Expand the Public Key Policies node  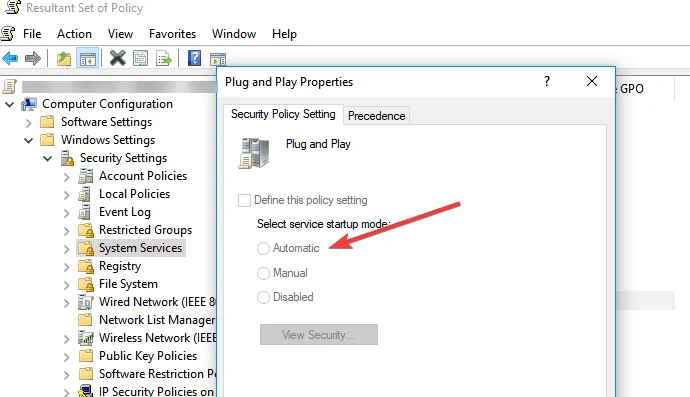coord(66,357)
